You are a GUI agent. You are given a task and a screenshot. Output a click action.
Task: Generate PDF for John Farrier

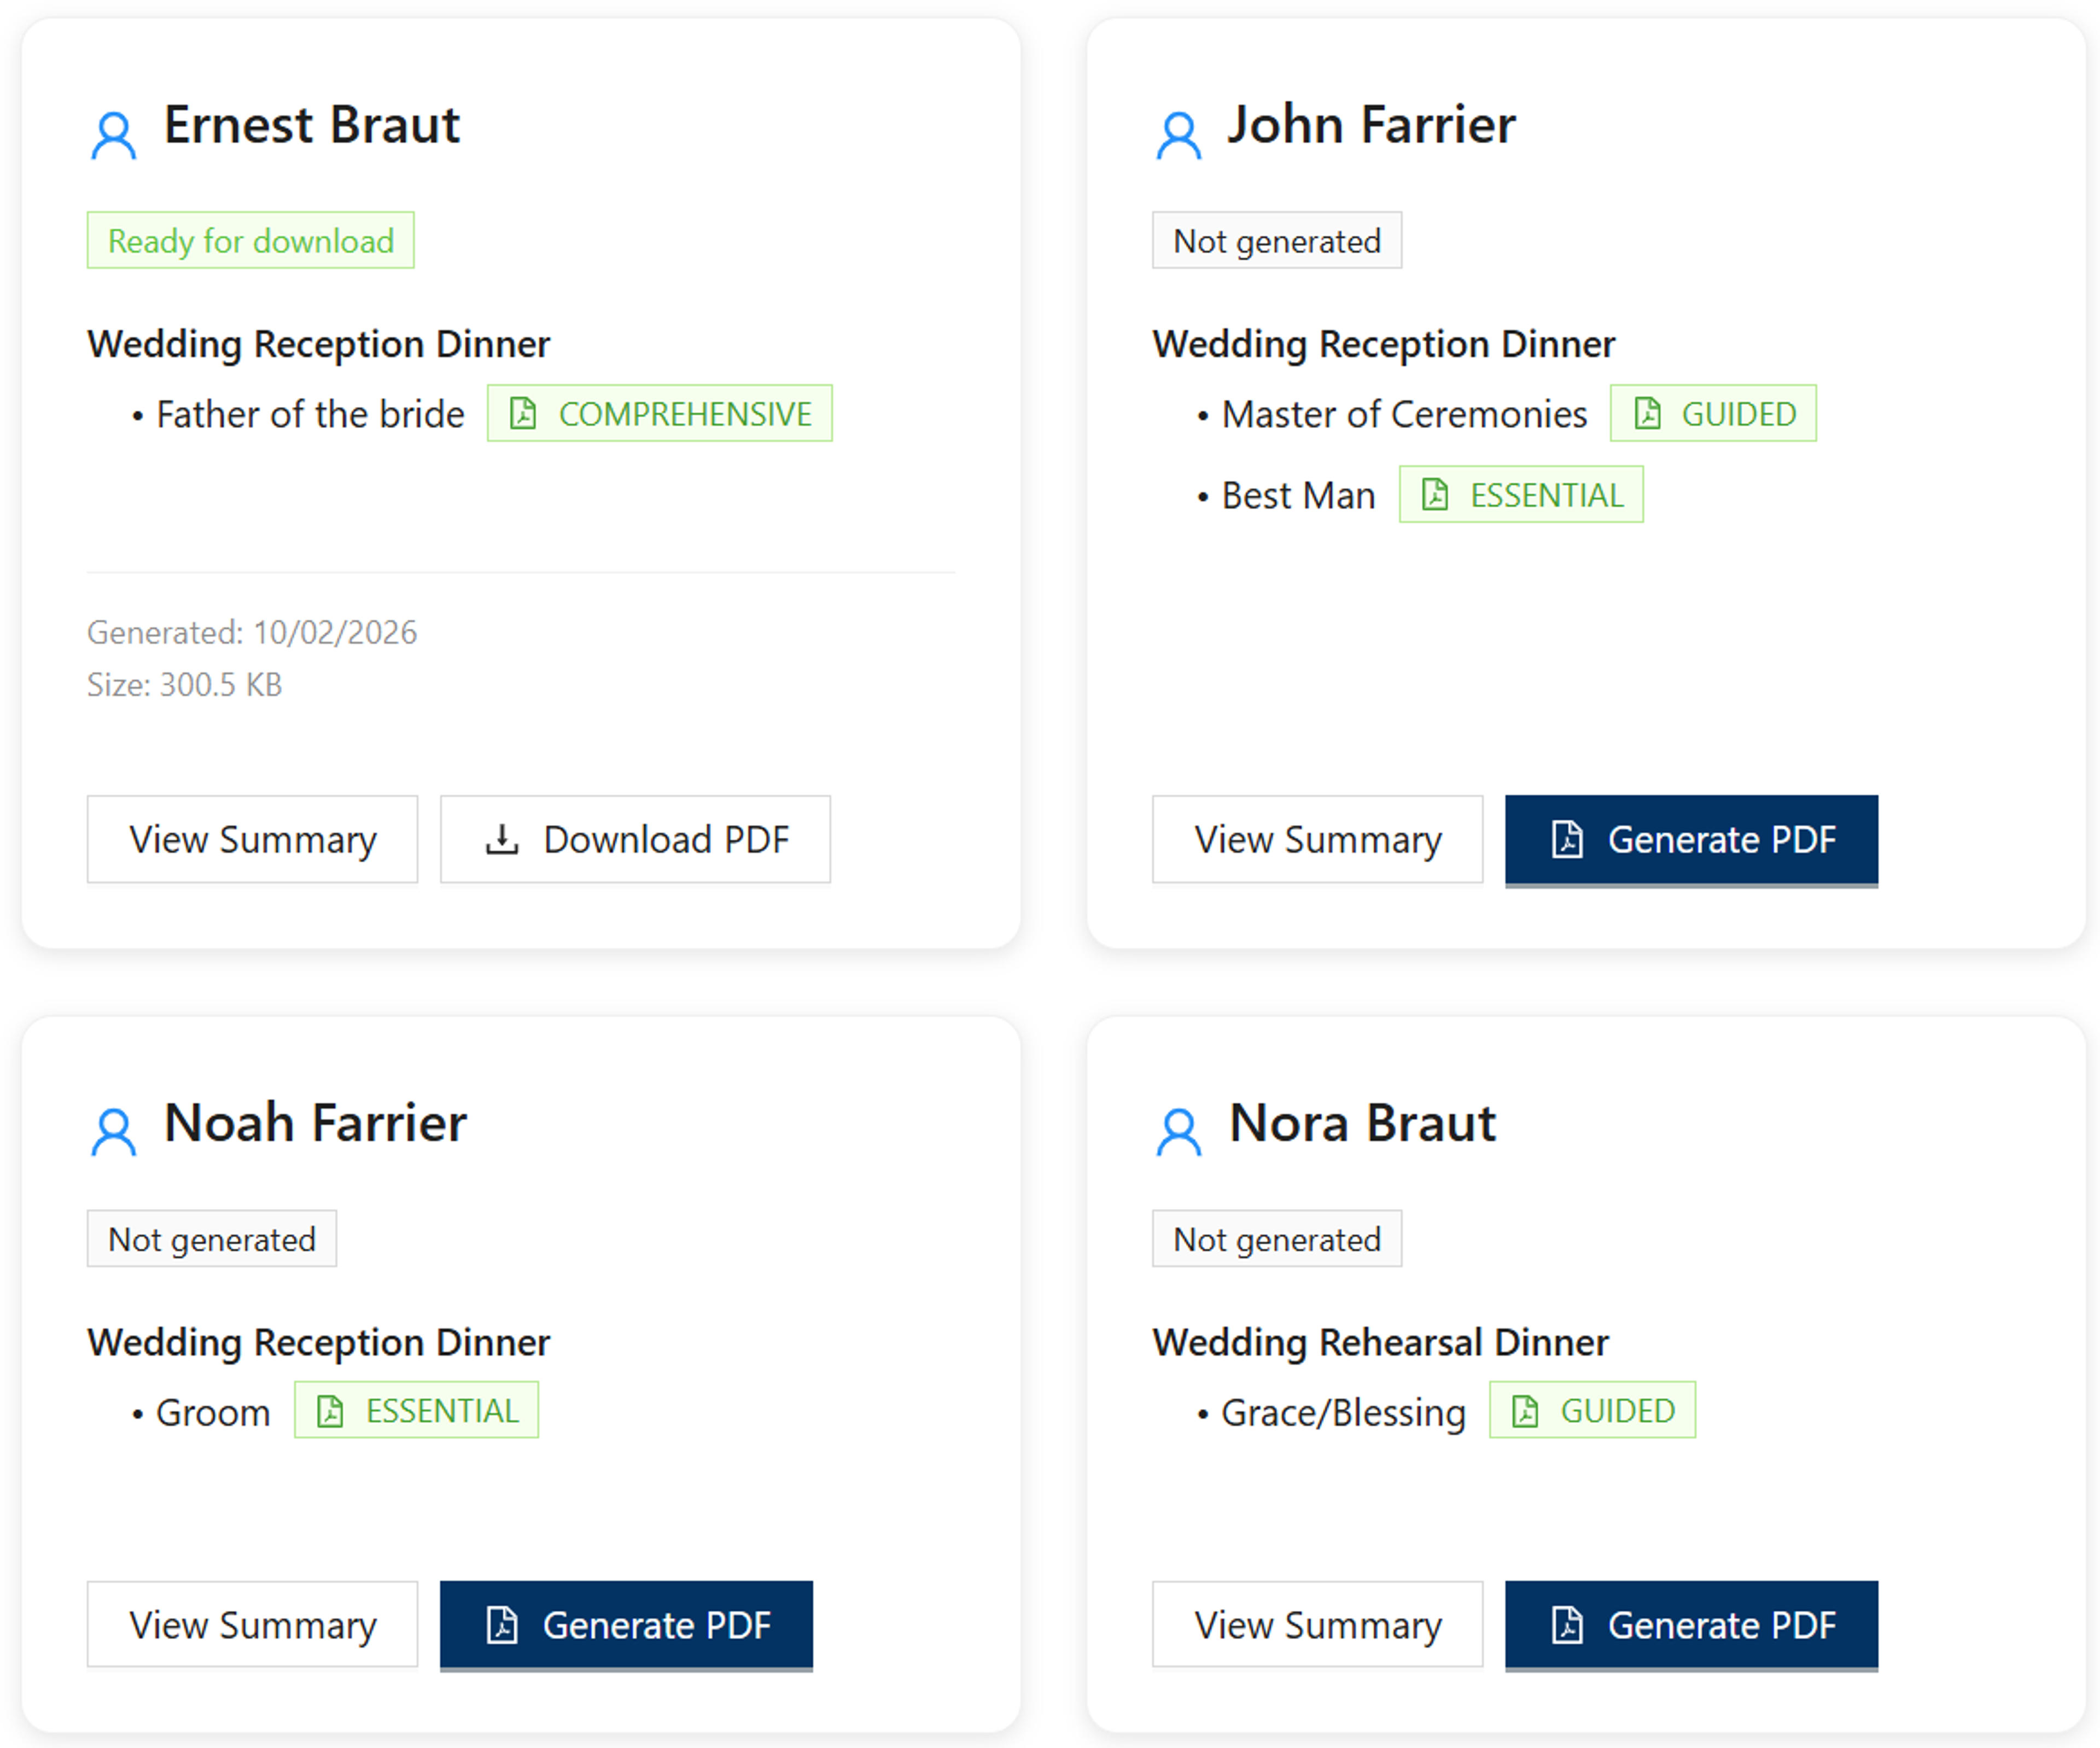click(x=1691, y=840)
